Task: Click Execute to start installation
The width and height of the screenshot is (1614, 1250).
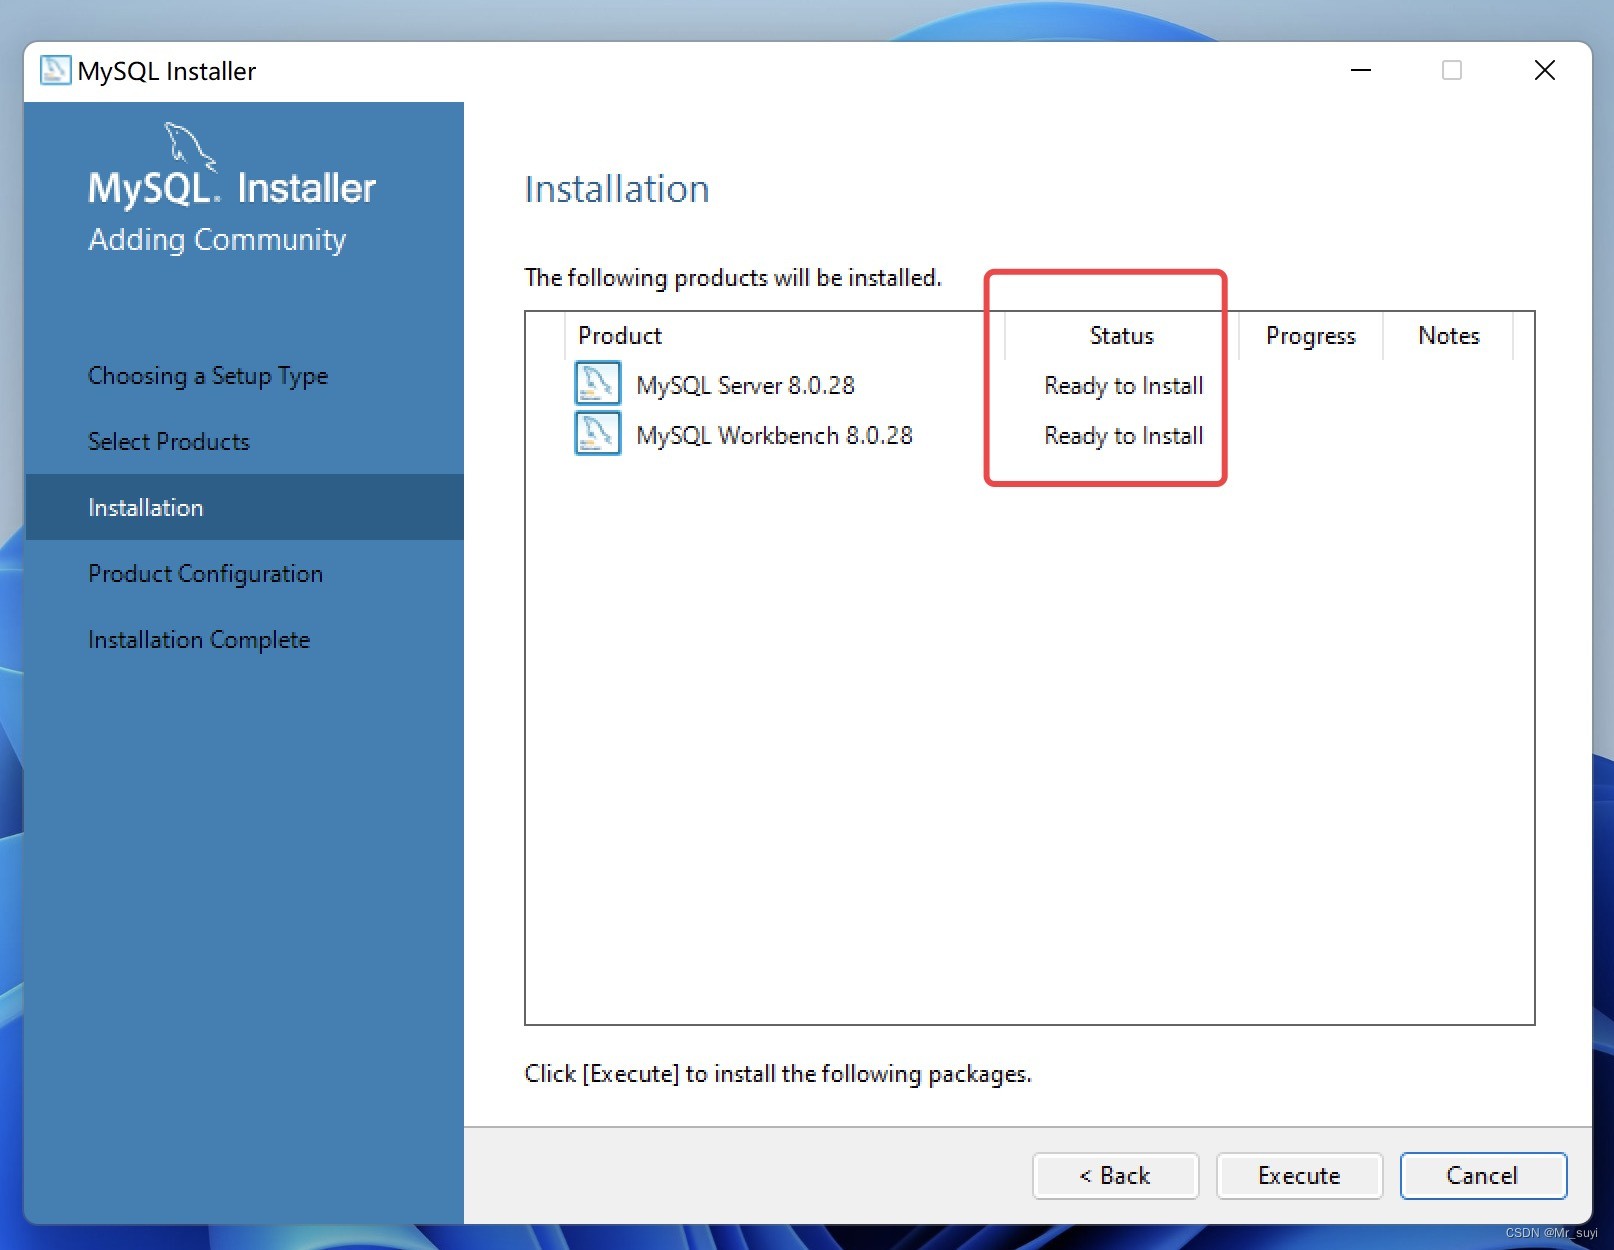Action: [1299, 1175]
